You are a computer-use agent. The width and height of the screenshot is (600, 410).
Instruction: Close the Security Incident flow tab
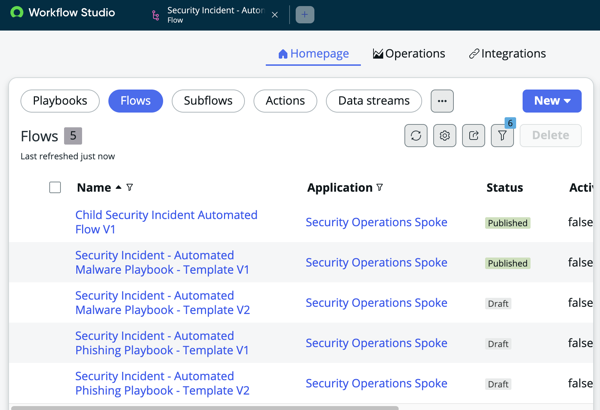pos(275,15)
